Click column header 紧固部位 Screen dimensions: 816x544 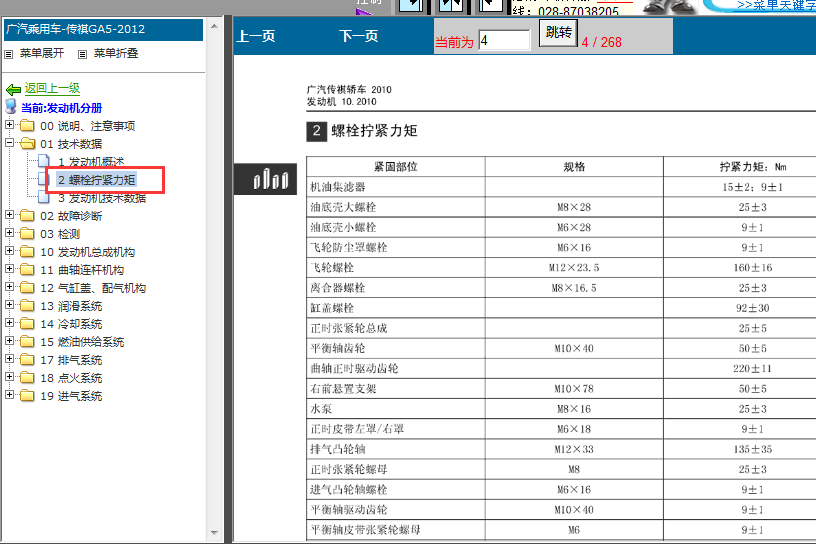396,167
